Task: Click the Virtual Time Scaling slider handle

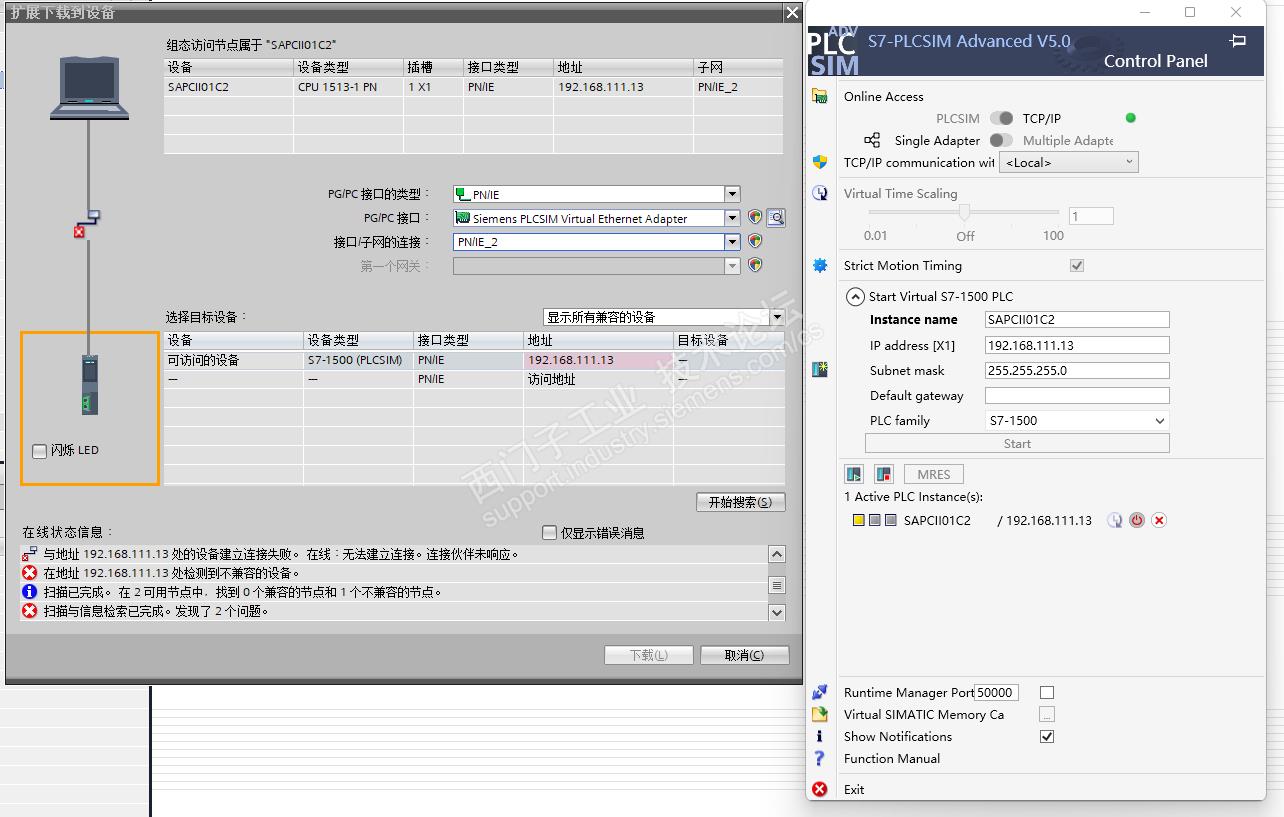Action: (965, 212)
